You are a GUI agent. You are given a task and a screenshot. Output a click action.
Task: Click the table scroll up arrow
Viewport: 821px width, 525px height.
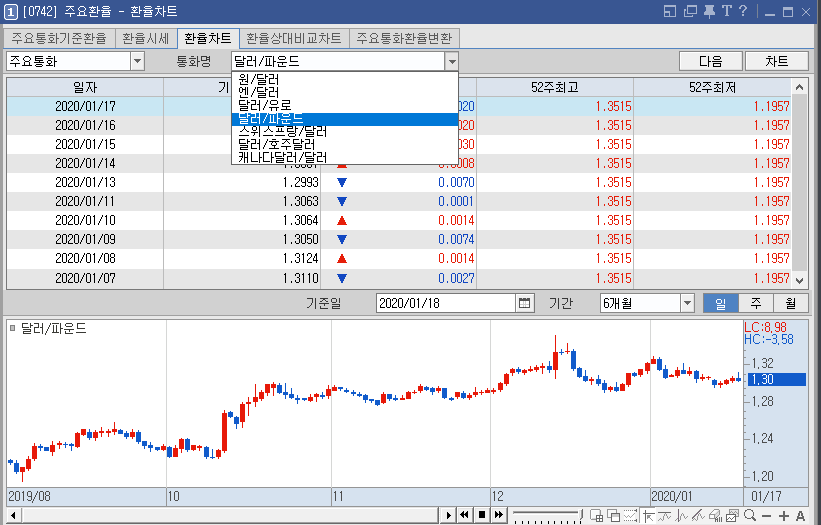point(799,87)
